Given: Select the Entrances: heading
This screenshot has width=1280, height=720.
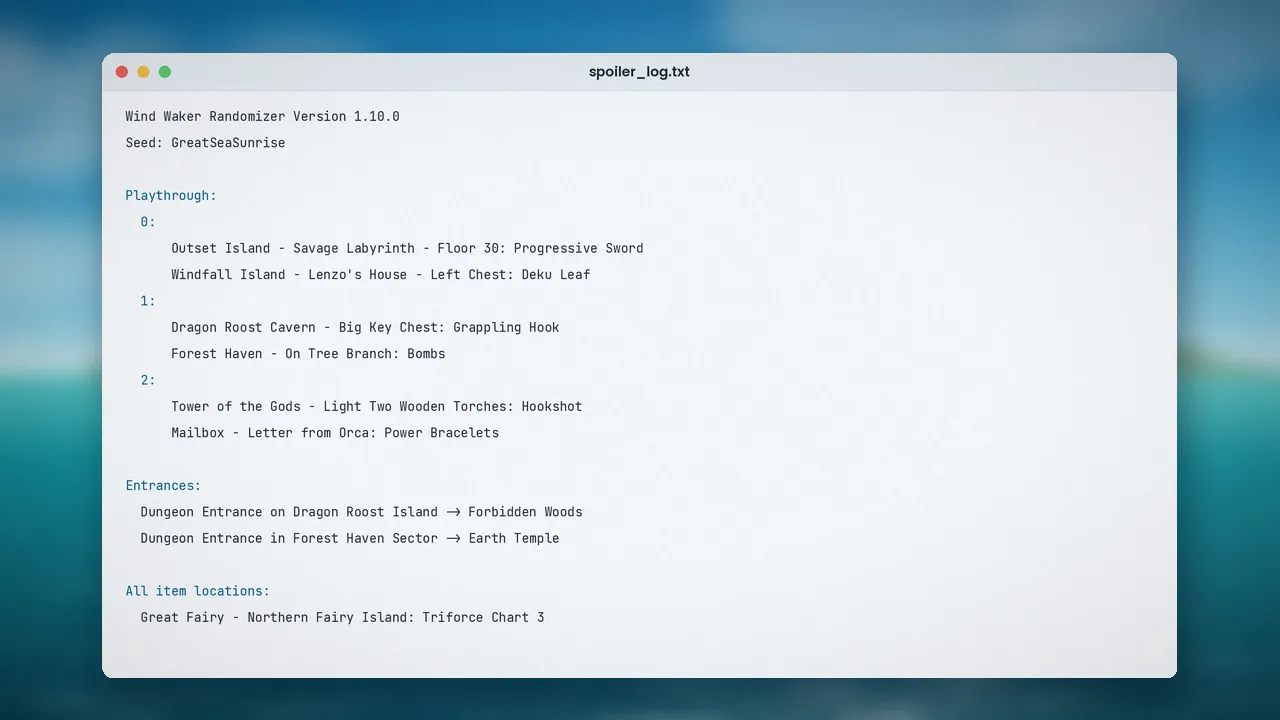Looking at the screenshot, I should (163, 486).
